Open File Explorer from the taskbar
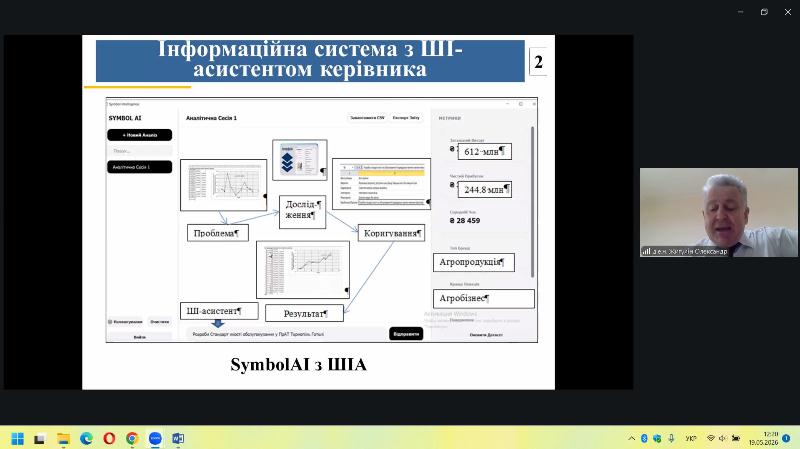The image size is (800, 449). 63,439
